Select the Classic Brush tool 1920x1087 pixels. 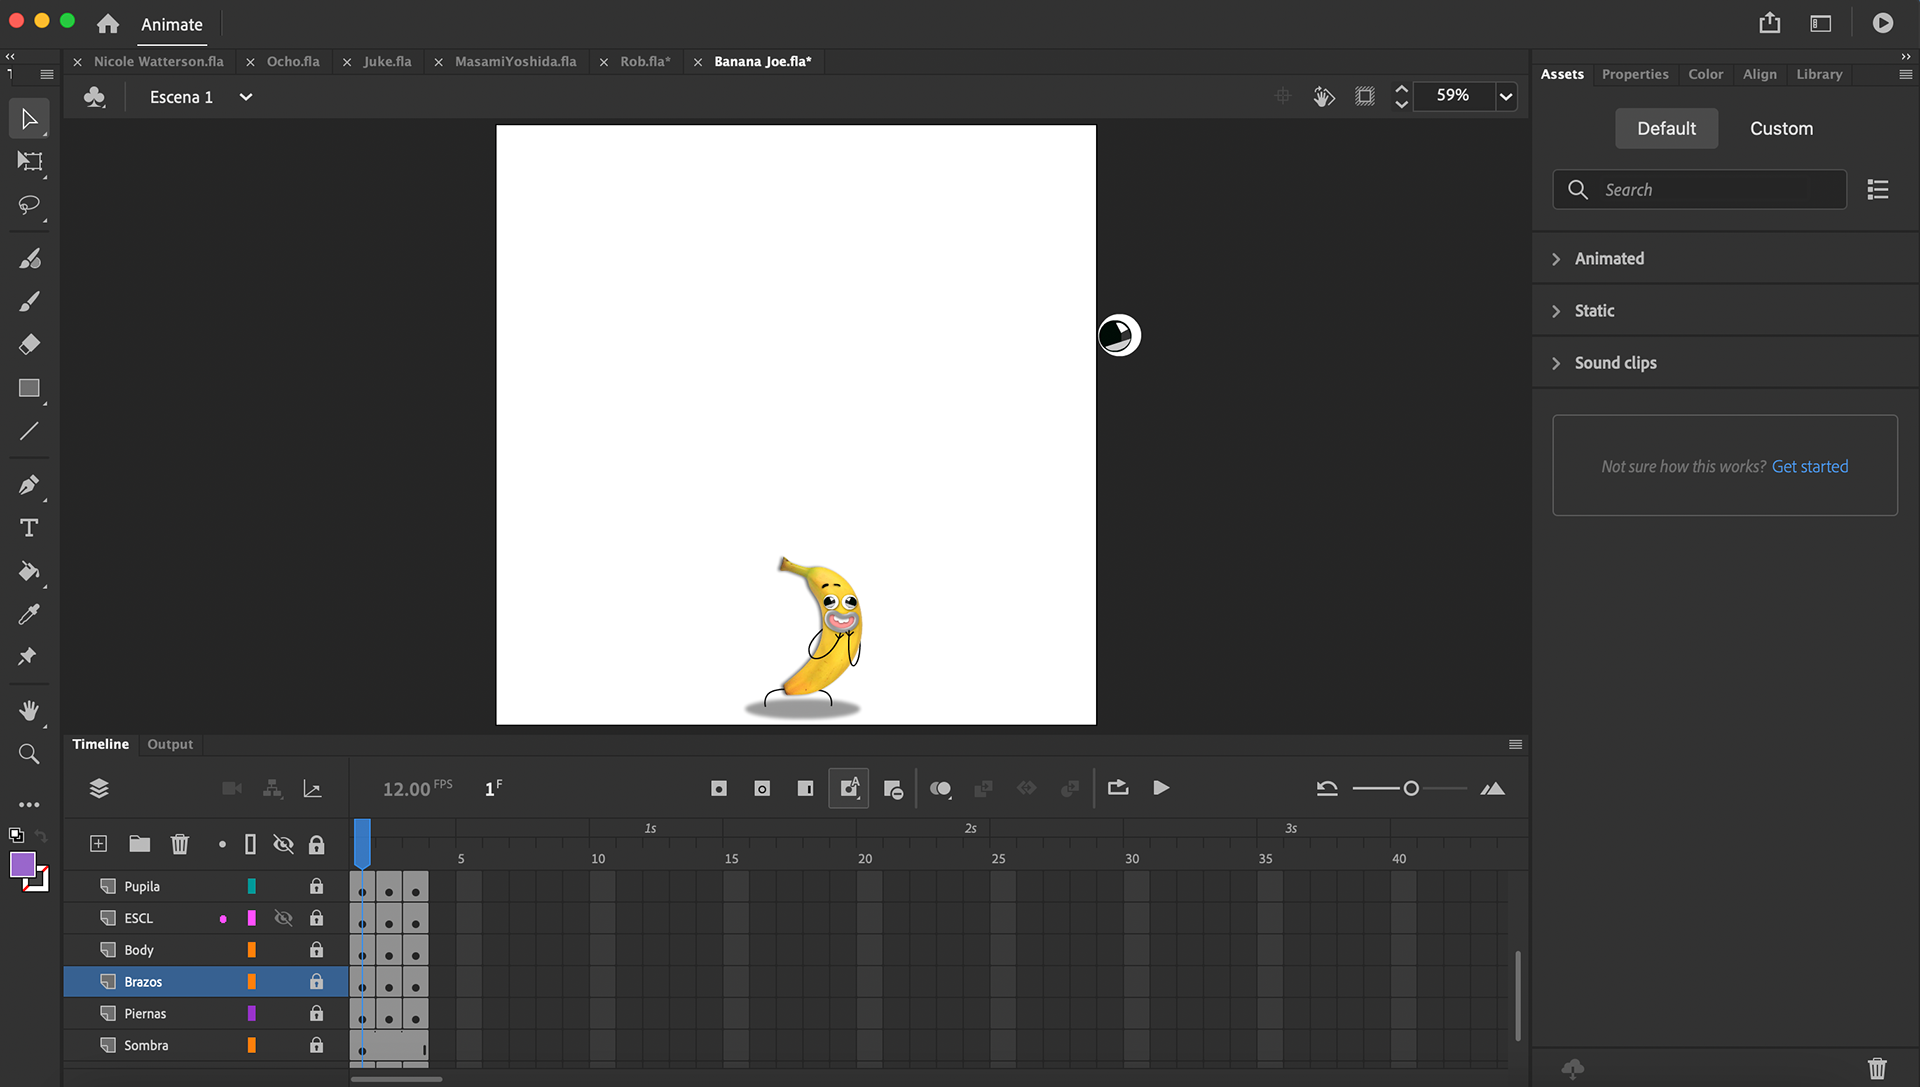coord(29,301)
